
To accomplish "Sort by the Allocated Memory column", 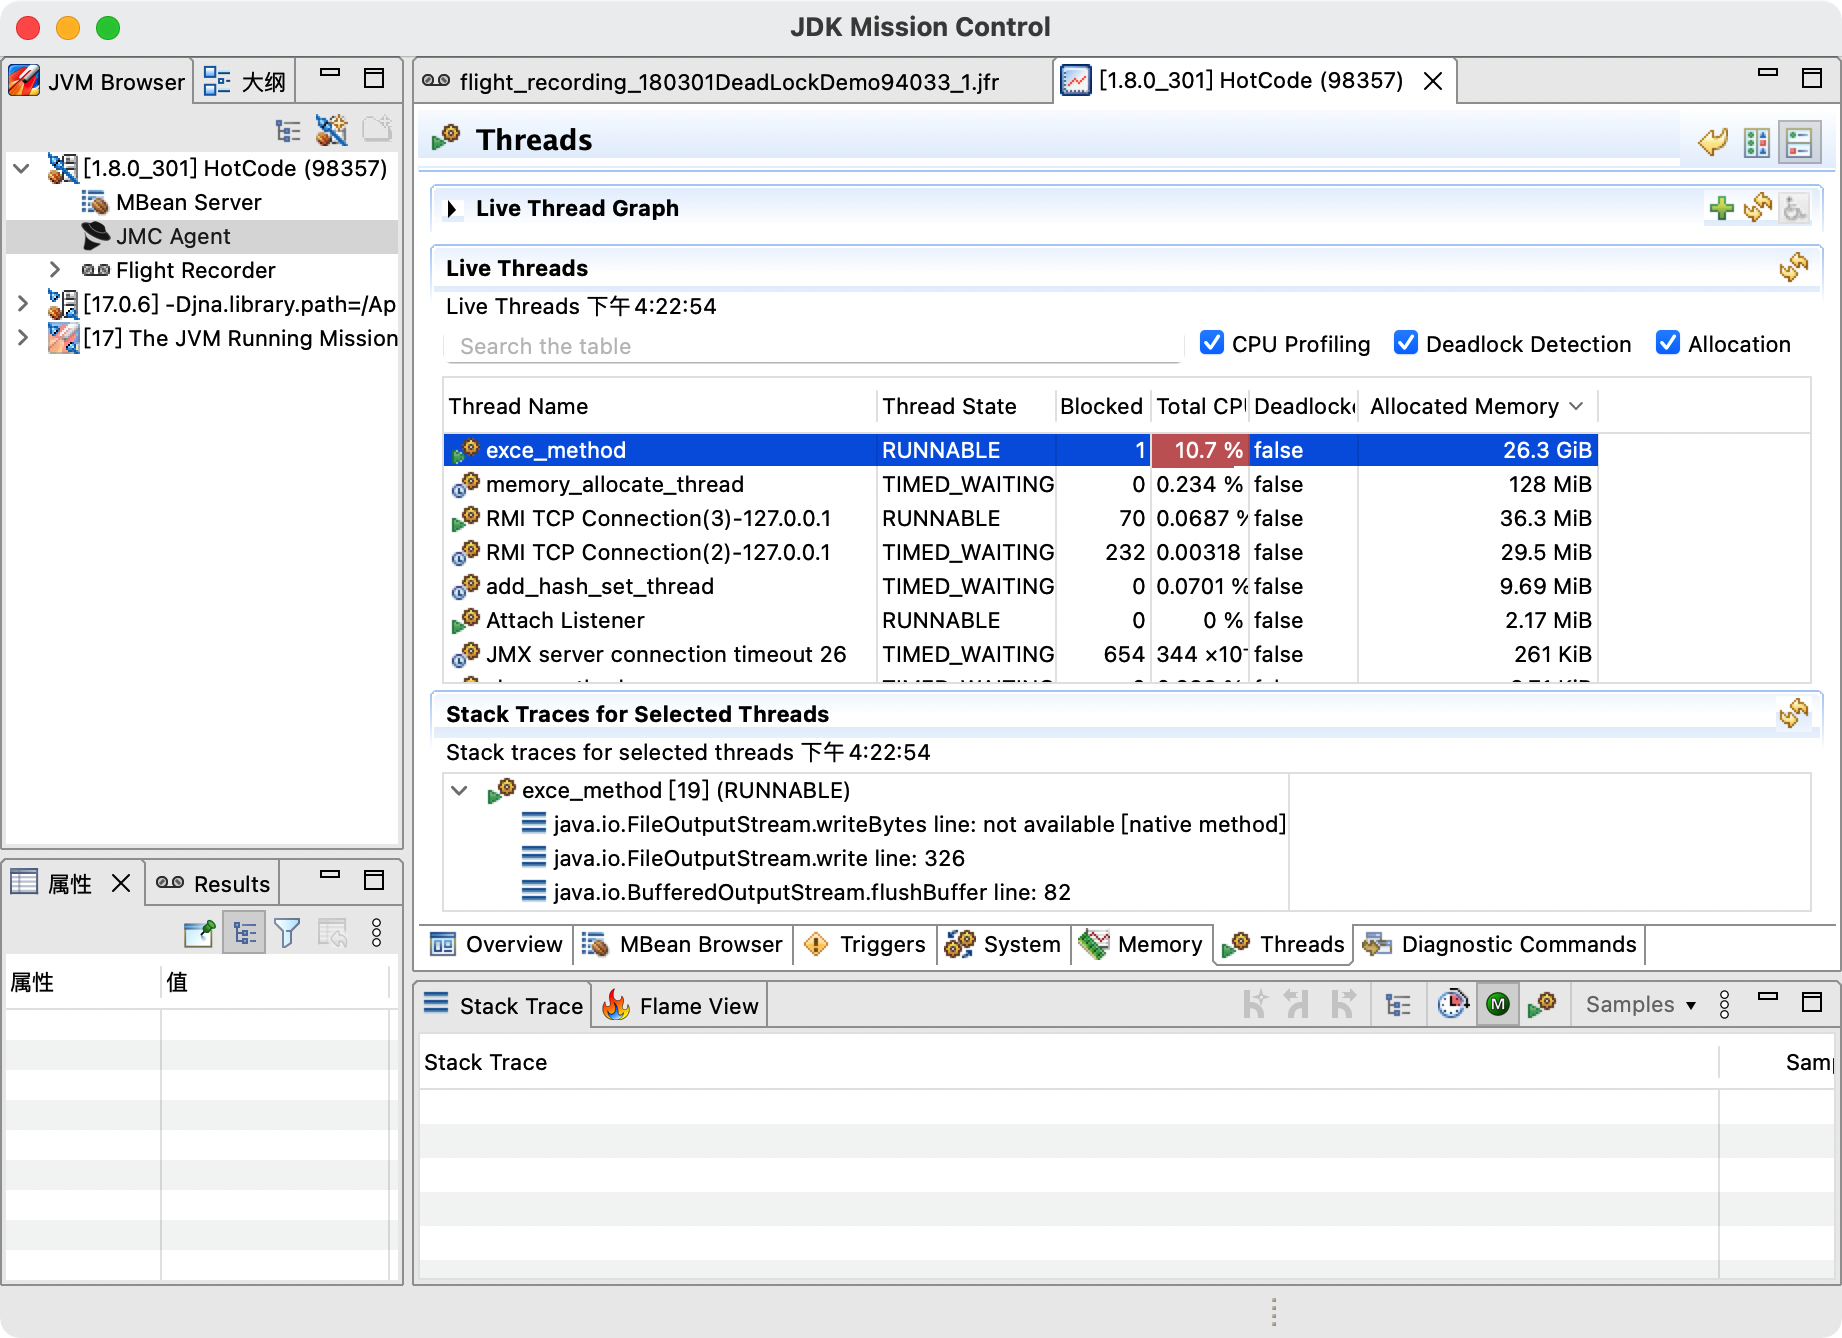I will [1476, 406].
